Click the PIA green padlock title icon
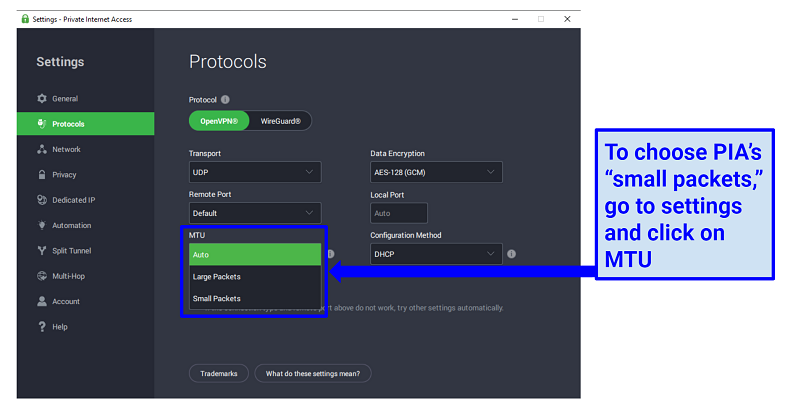This screenshot has width=806, height=420. pyautogui.click(x=25, y=19)
